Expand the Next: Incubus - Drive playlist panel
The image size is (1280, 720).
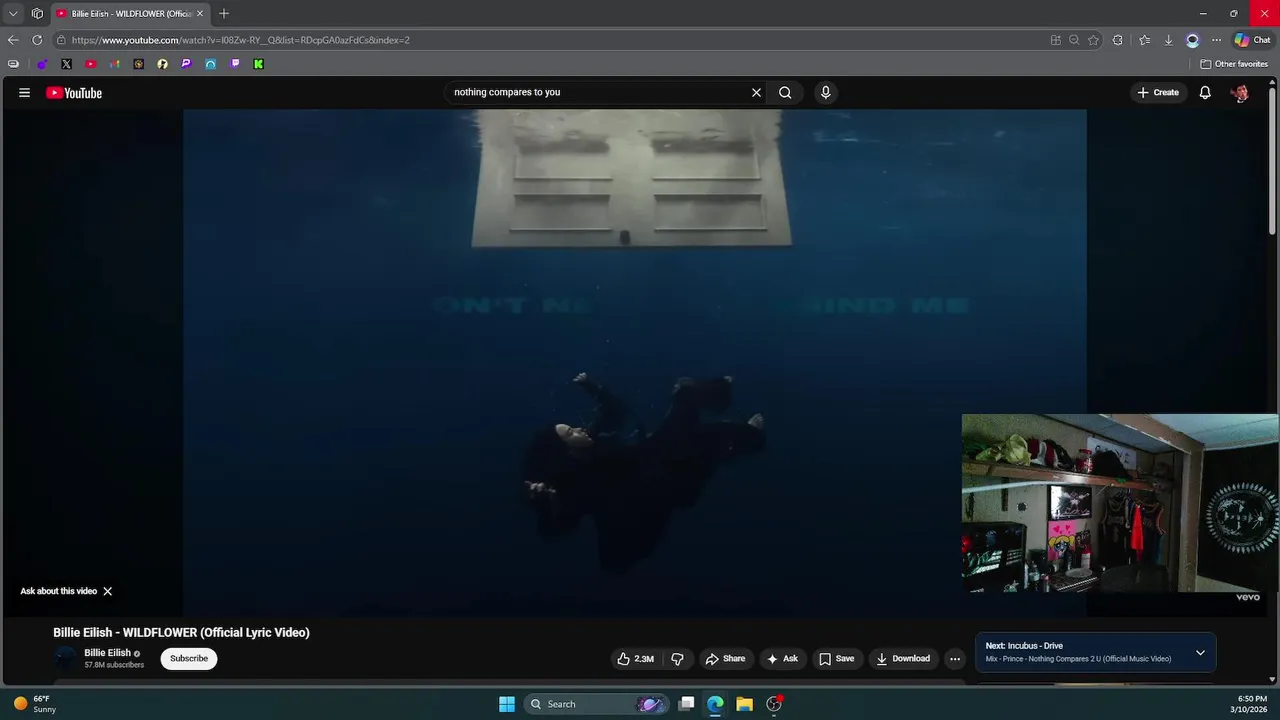coord(1200,653)
